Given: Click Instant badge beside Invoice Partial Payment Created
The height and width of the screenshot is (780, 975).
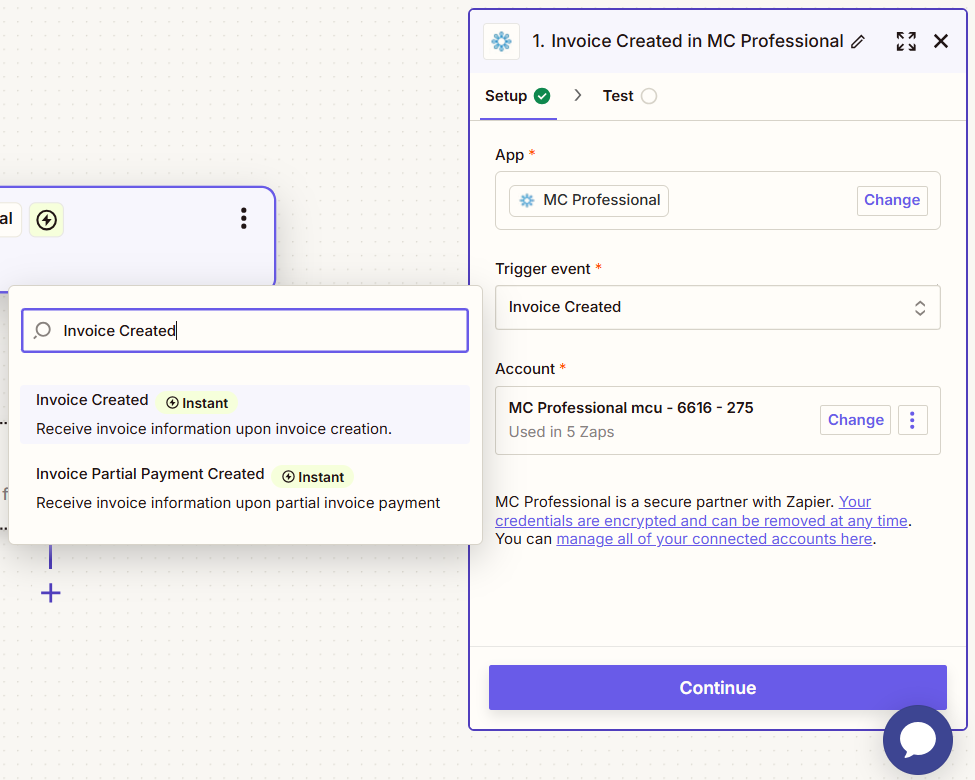Looking at the screenshot, I should [313, 477].
